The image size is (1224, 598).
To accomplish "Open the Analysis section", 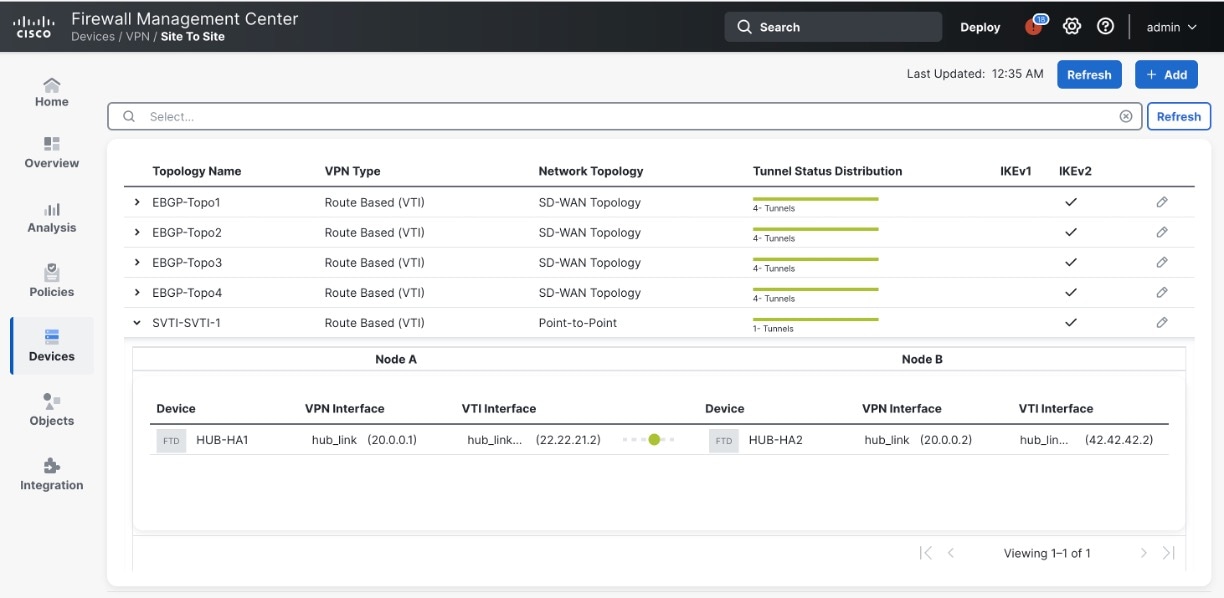I will [52, 218].
